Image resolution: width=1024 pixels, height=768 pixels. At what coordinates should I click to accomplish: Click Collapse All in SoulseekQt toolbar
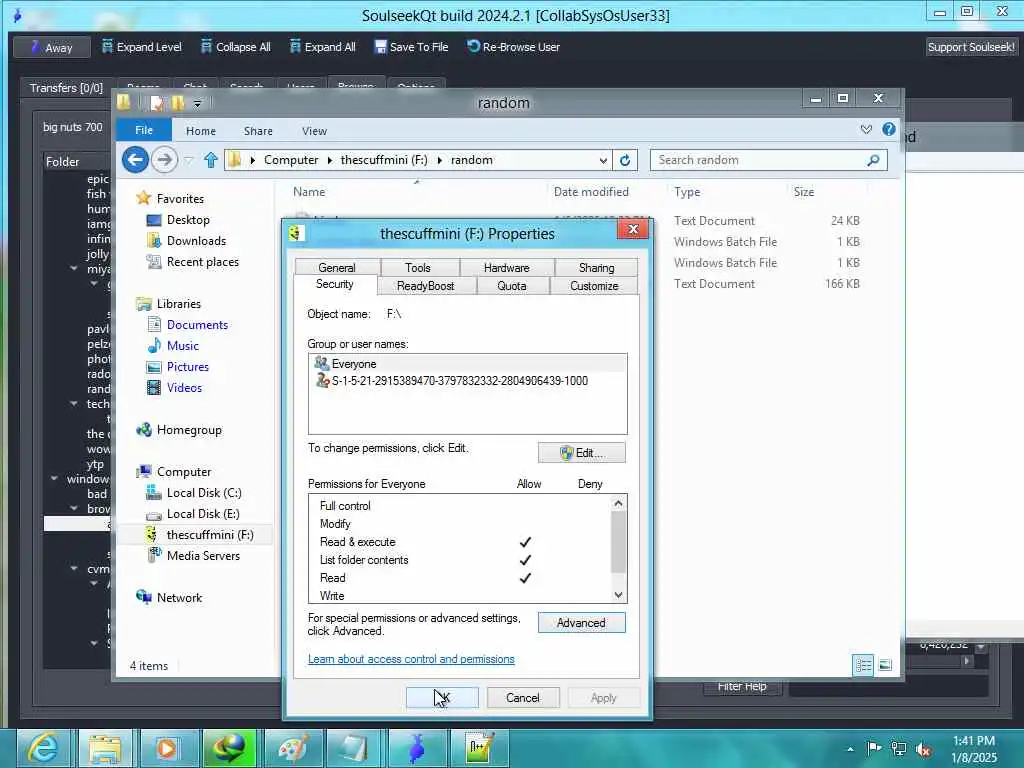(x=236, y=47)
